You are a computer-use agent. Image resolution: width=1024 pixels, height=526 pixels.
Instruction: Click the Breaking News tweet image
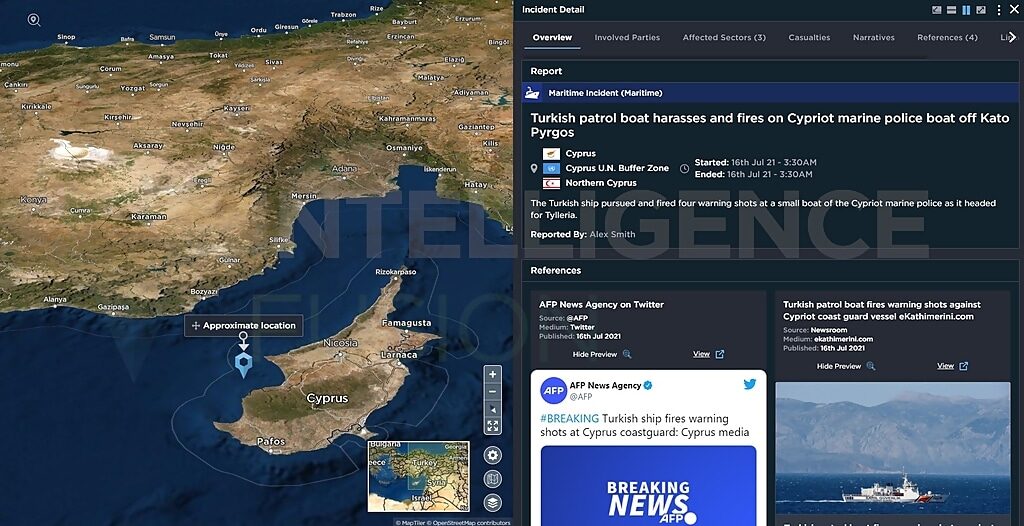[648, 485]
